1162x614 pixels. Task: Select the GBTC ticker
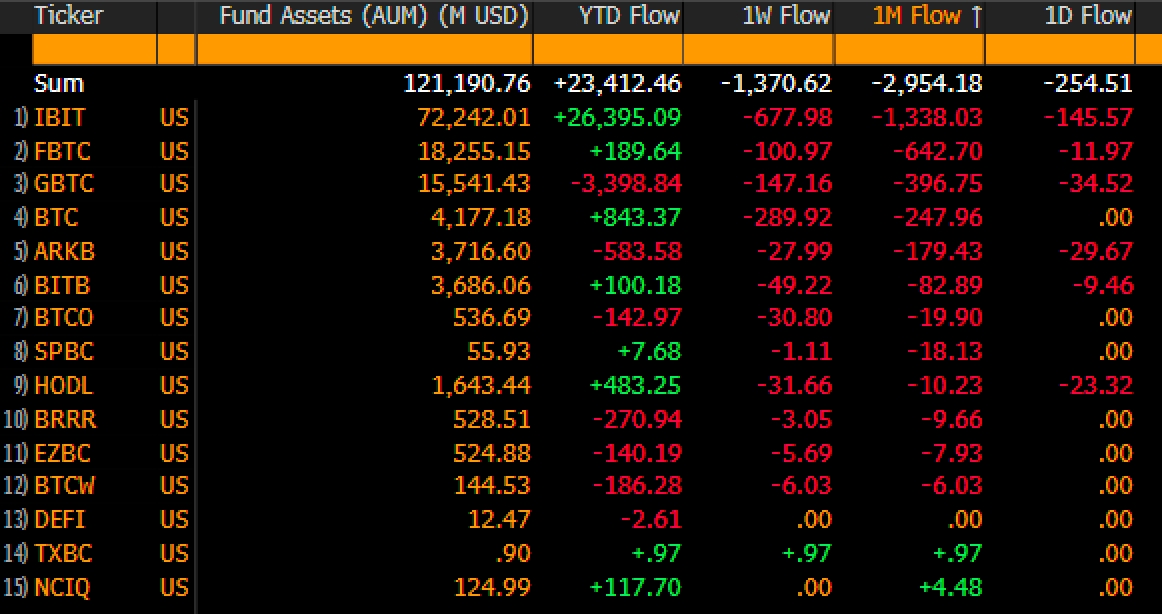pos(63,185)
